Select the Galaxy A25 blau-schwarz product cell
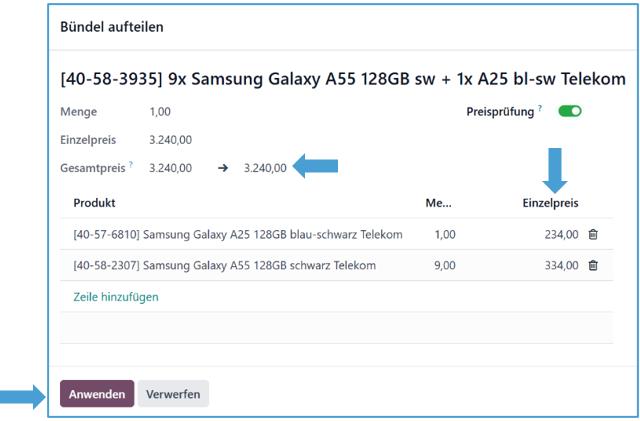640x421 pixels. pyautogui.click(x=238, y=235)
